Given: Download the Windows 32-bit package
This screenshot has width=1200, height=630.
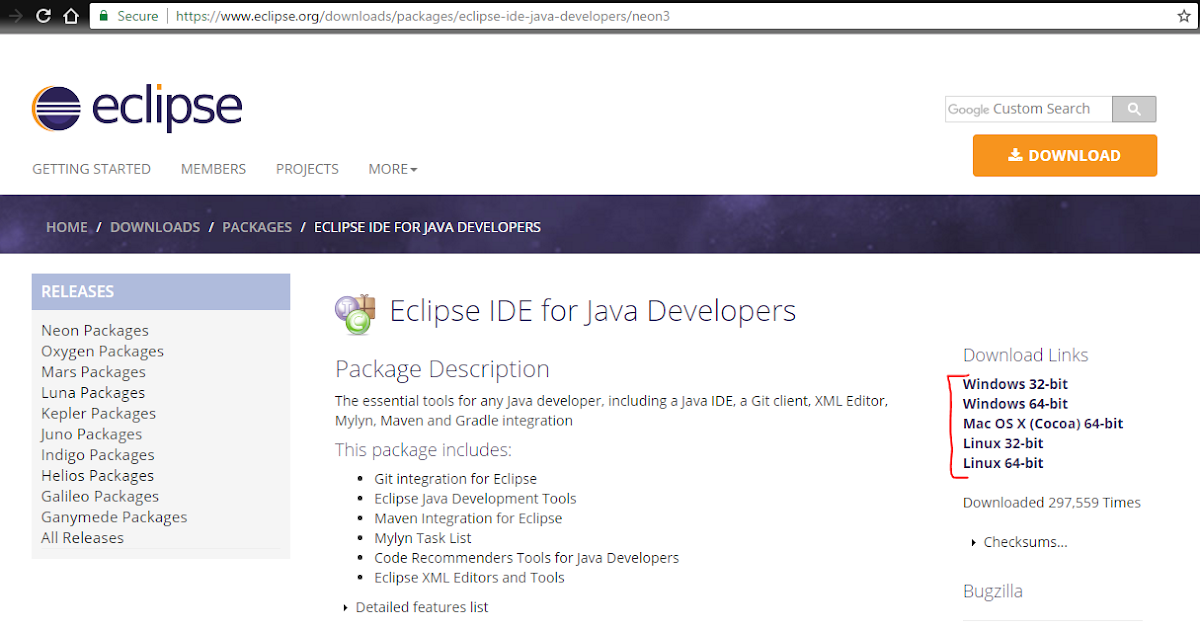Looking at the screenshot, I should pyautogui.click(x=1015, y=384).
